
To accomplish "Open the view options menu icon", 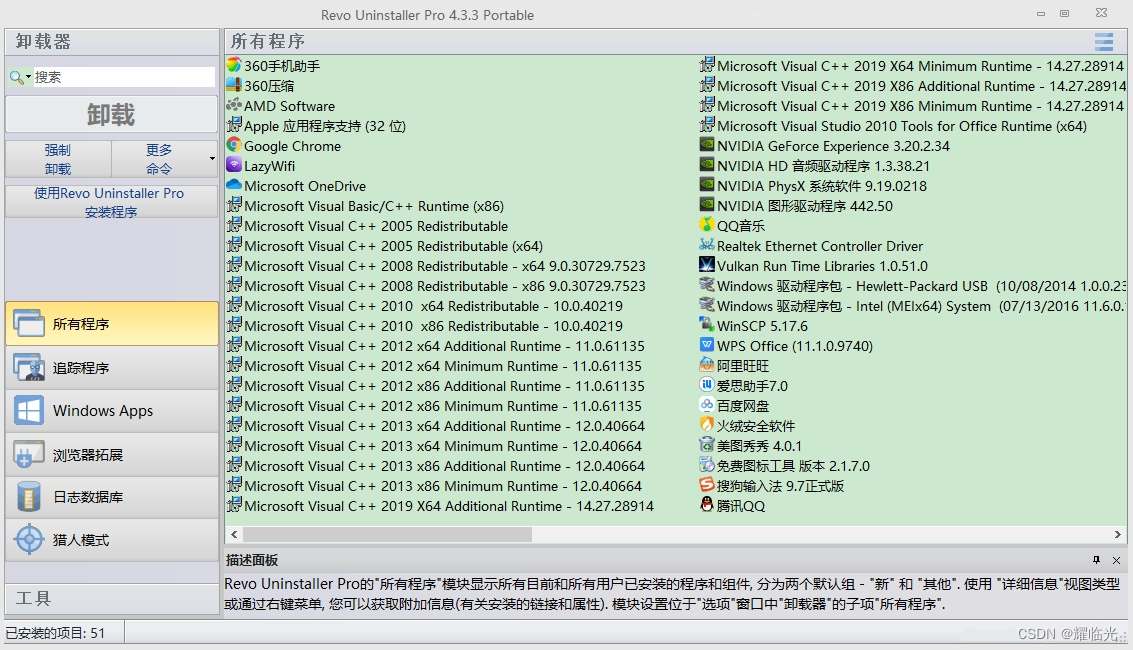I will click(1103, 42).
